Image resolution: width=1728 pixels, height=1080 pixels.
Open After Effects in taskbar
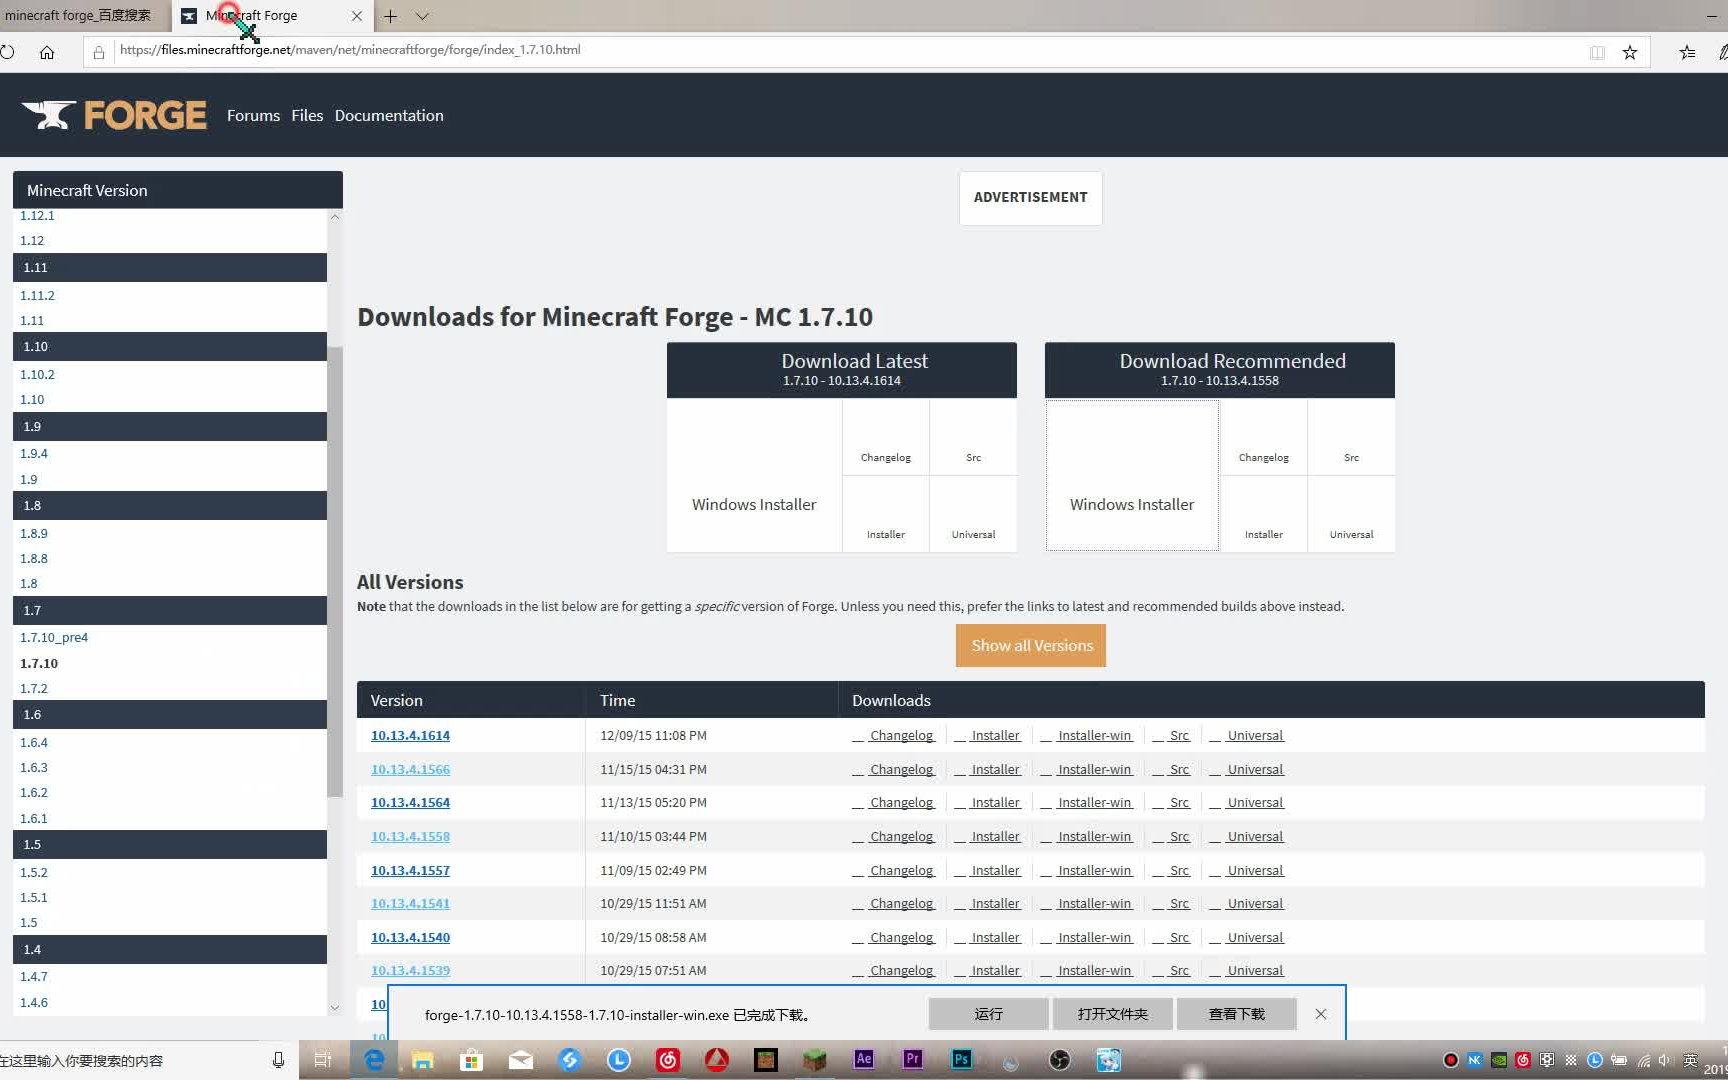tap(864, 1060)
